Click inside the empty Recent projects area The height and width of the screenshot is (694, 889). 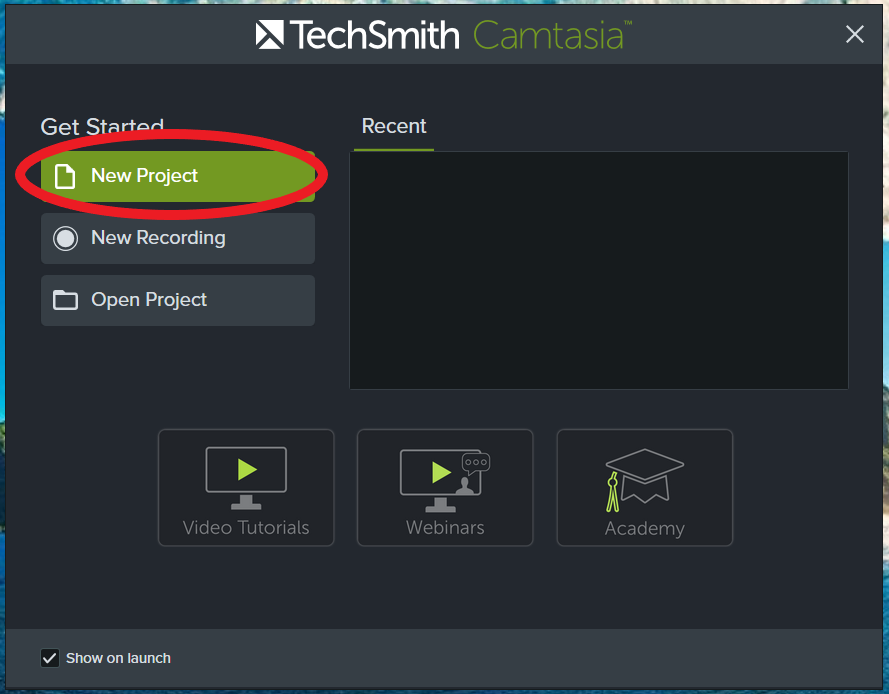(x=599, y=270)
